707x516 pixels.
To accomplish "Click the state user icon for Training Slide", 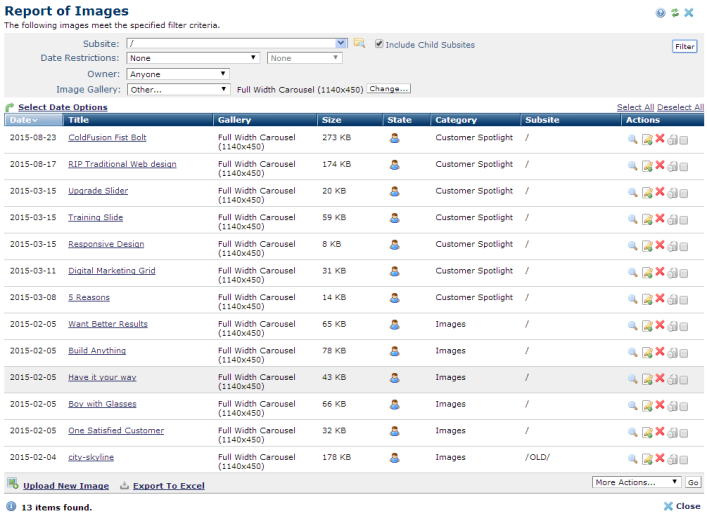I will click(394, 218).
